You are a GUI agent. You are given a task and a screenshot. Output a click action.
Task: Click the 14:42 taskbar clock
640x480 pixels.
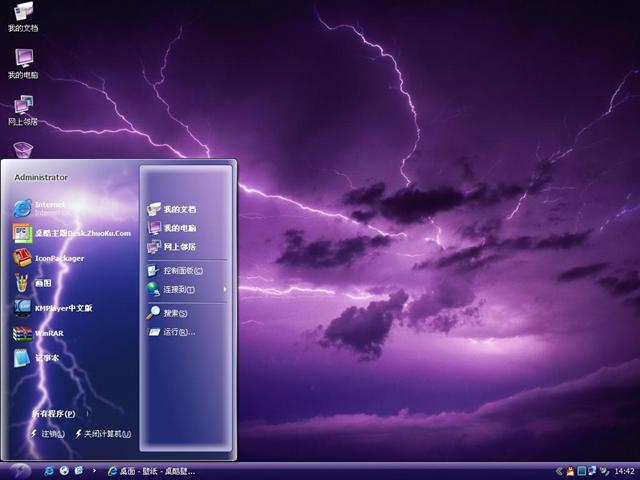tap(624, 471)
